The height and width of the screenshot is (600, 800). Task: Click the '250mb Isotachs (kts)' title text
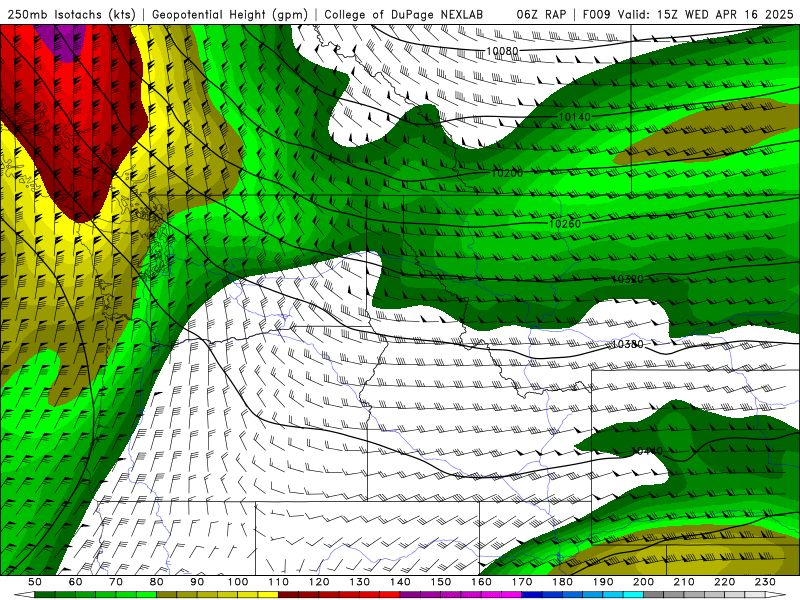[72, 14]
